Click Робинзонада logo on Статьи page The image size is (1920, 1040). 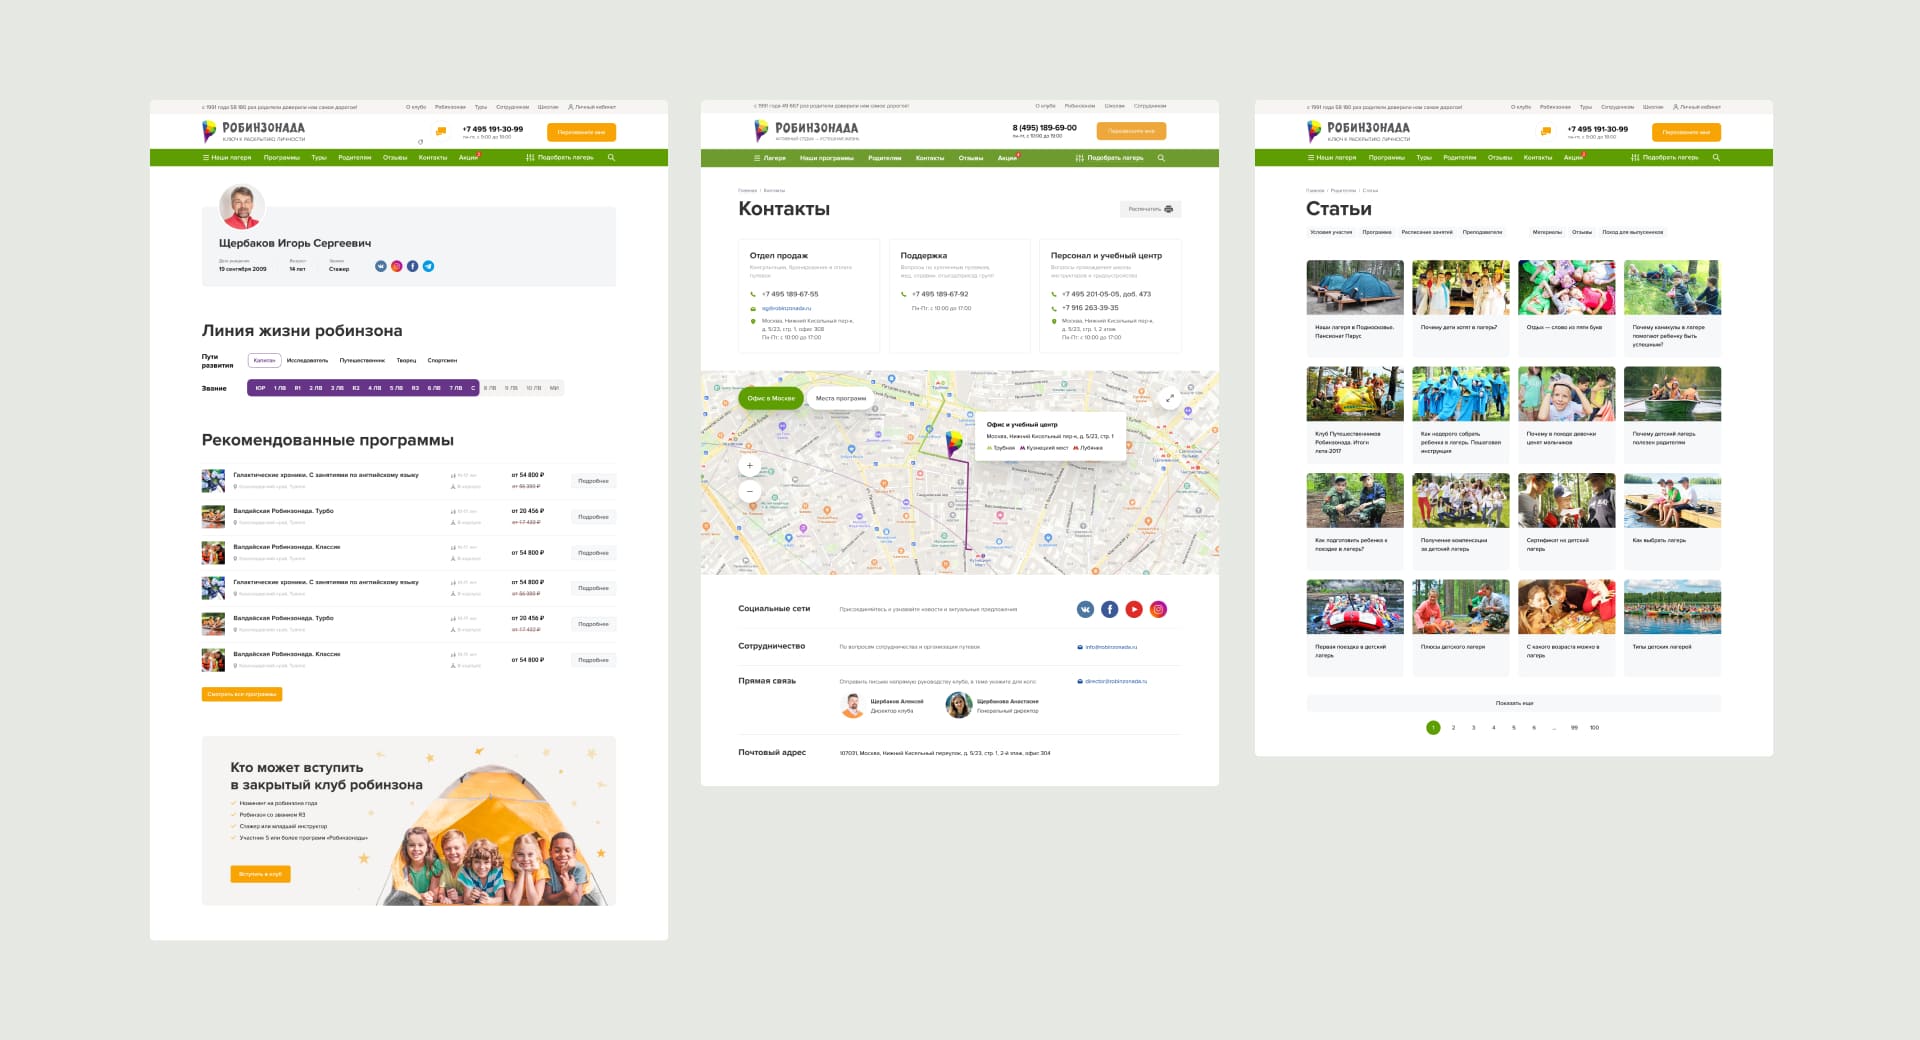coord(1359,131)
